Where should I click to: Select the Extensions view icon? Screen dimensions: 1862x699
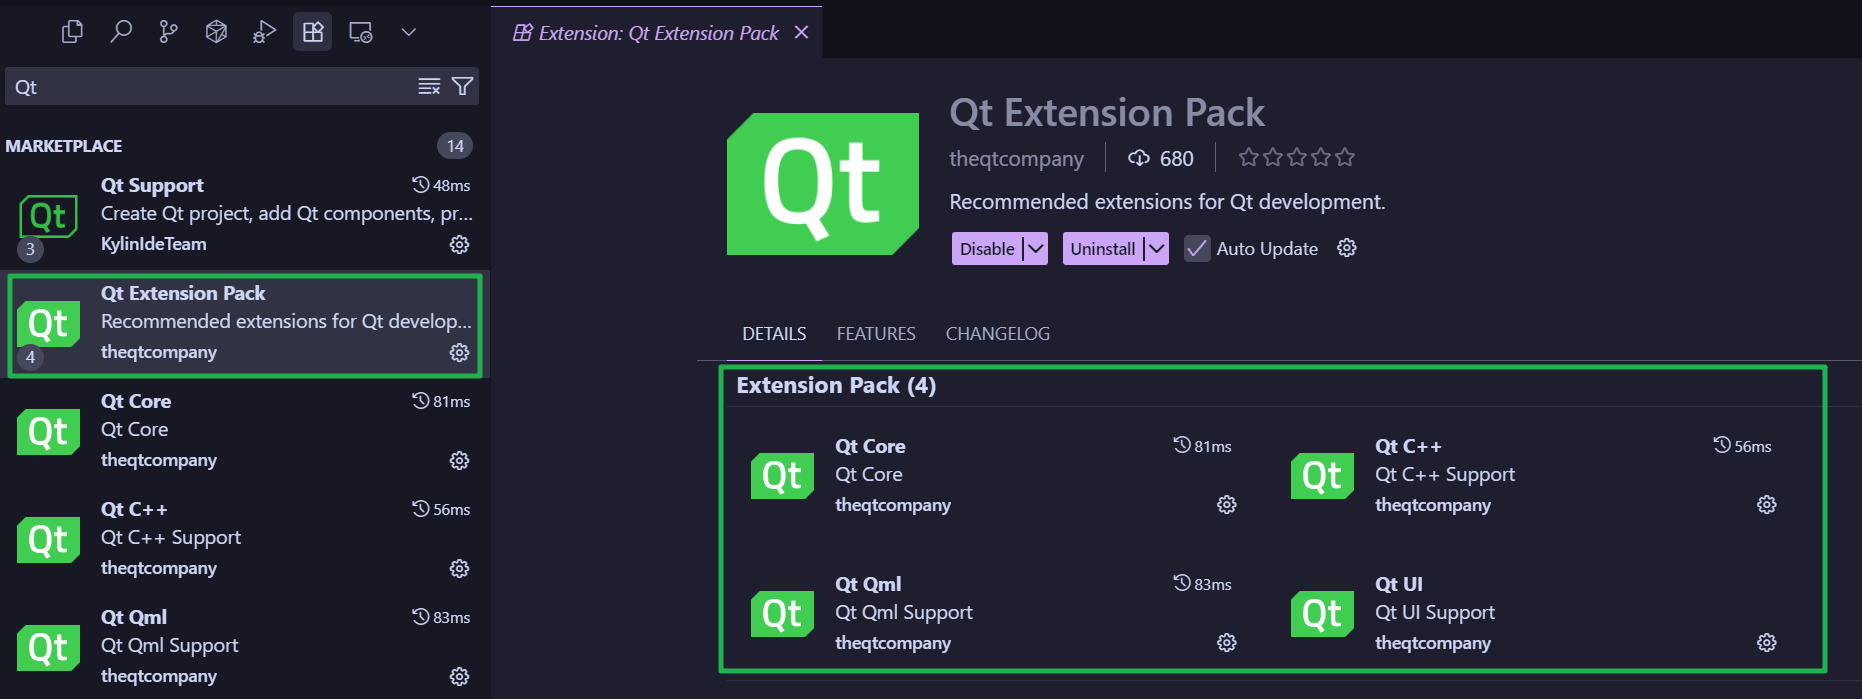[x=312, y=31]
